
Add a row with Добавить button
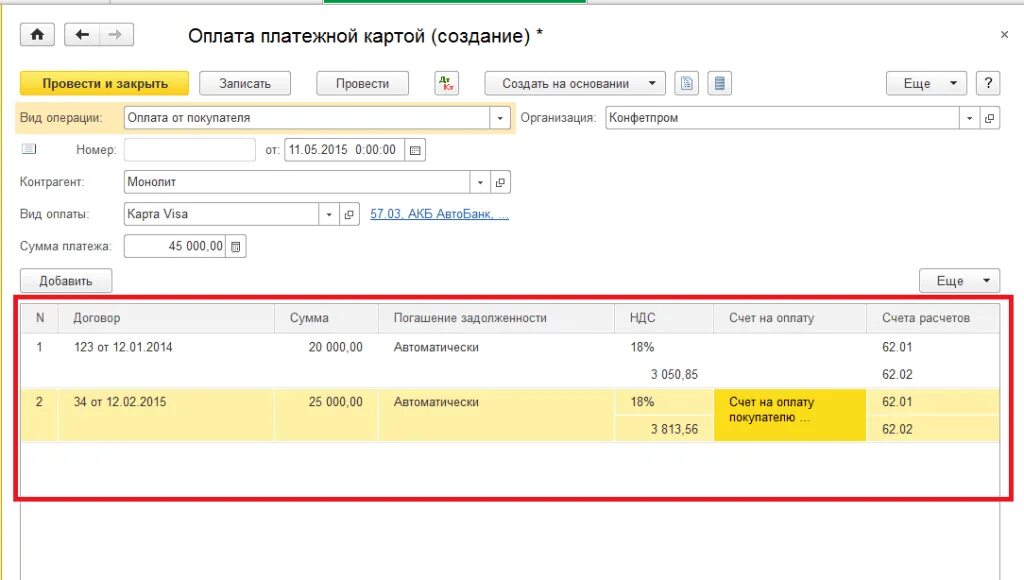click(x=66, y=281)
